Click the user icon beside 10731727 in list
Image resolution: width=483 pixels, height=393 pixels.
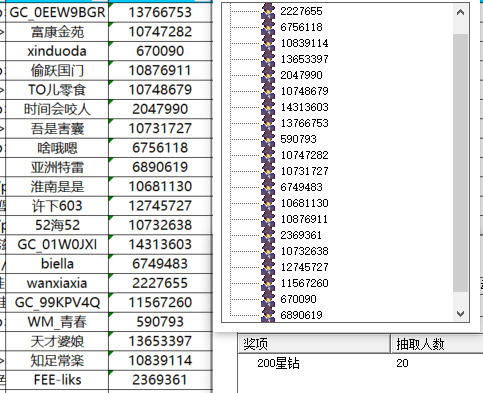click(x=268, y=171)
